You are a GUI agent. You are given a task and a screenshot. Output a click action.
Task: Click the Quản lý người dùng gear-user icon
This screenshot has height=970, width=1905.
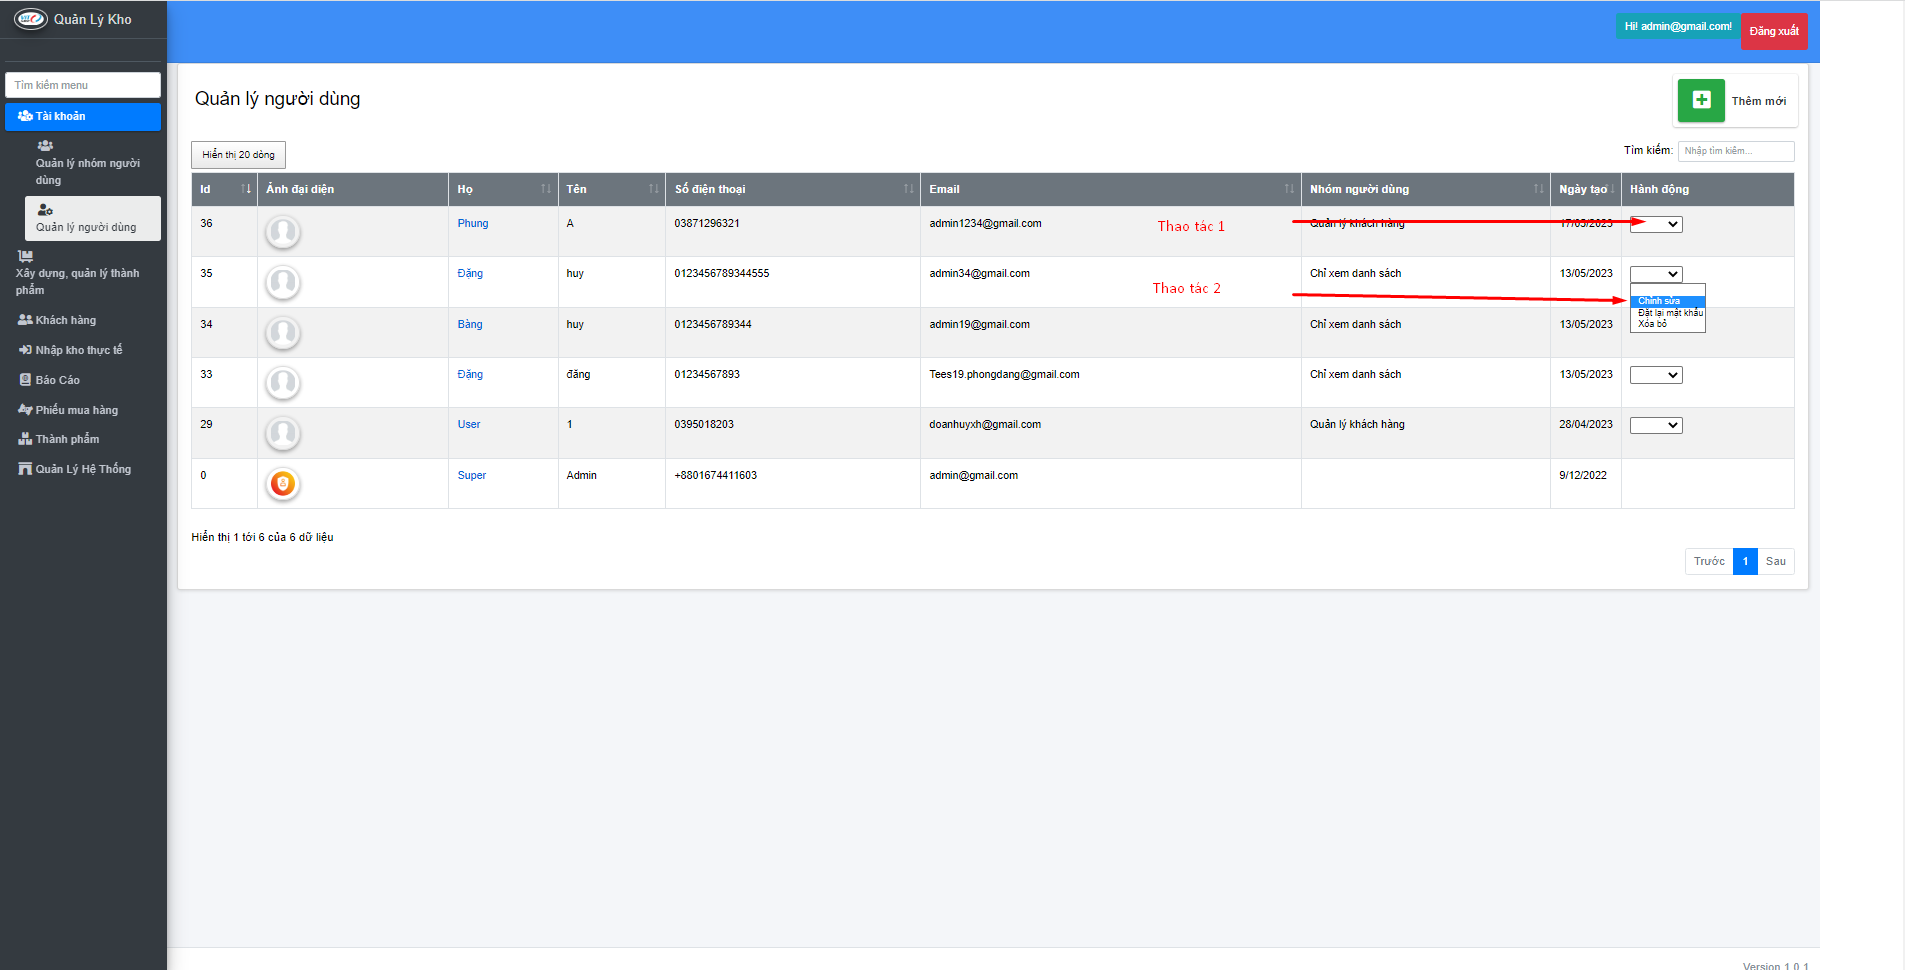(45, 210)
